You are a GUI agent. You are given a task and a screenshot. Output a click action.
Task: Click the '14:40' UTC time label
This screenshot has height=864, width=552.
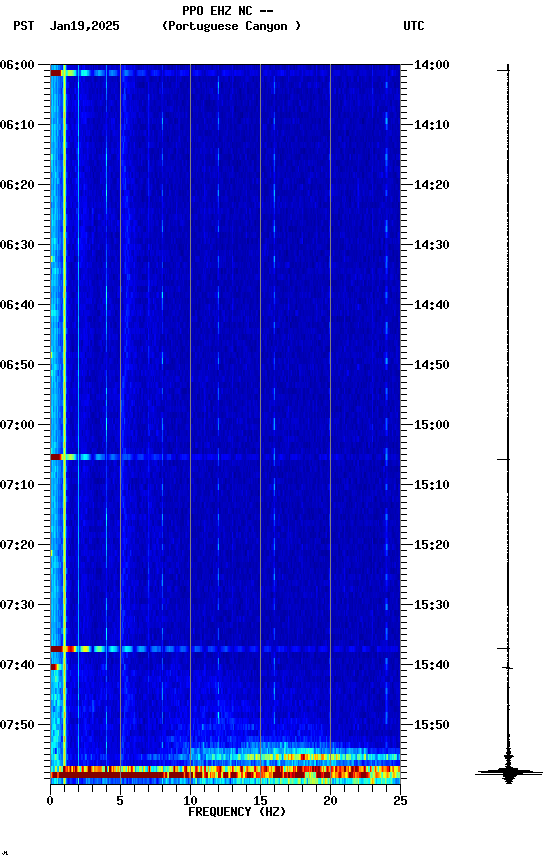click(432, 305)
